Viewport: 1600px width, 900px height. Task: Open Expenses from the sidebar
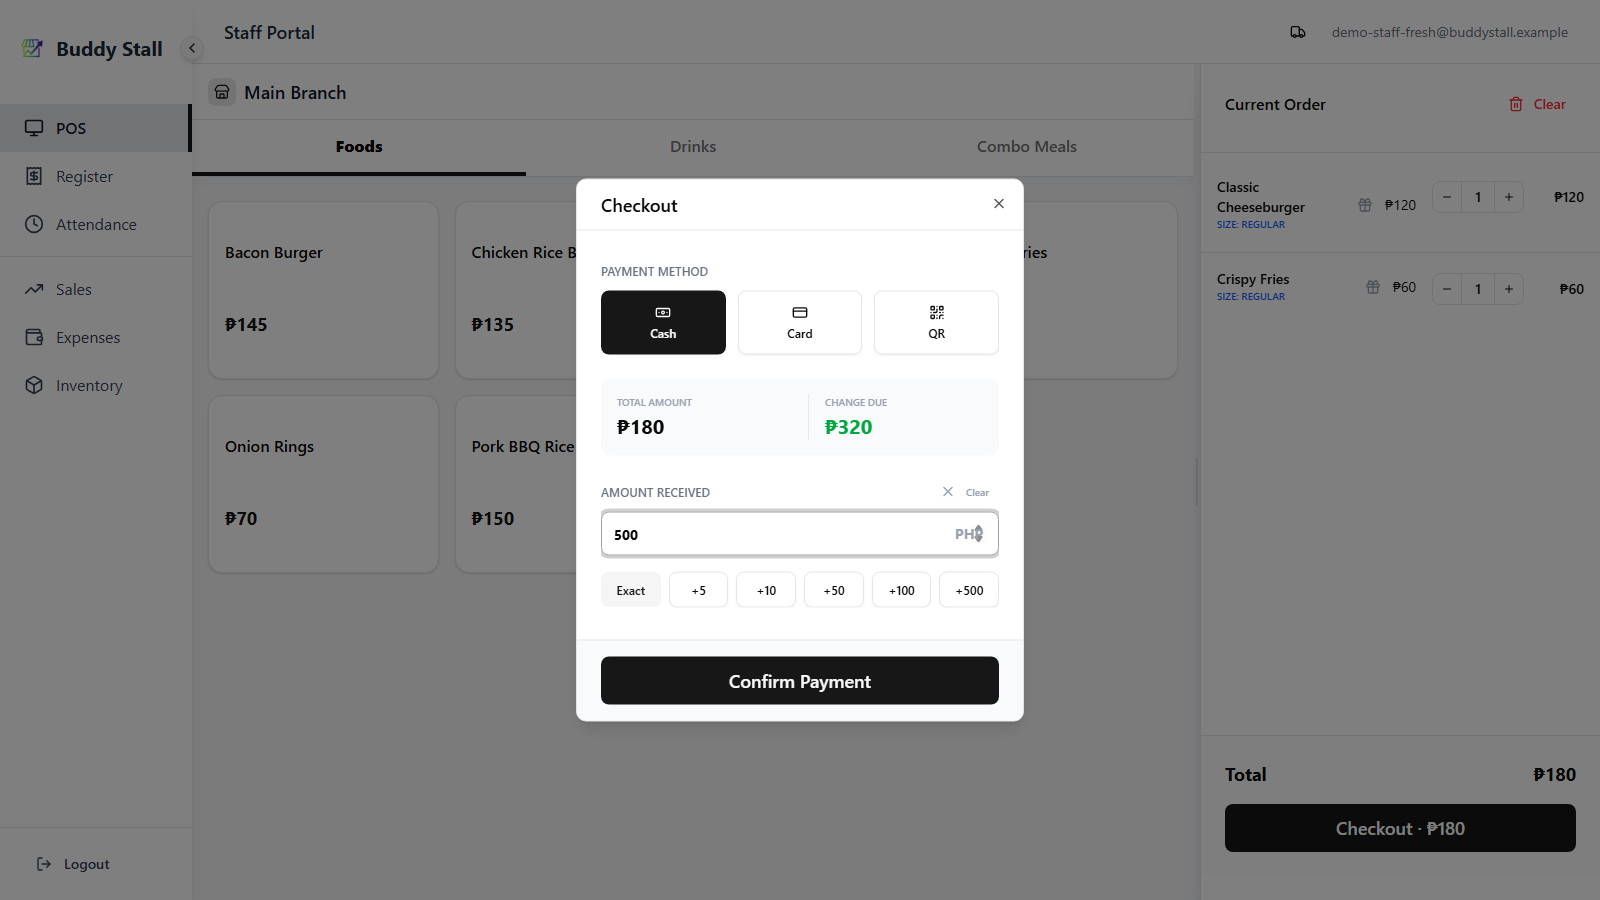click(x=95, y=337)
